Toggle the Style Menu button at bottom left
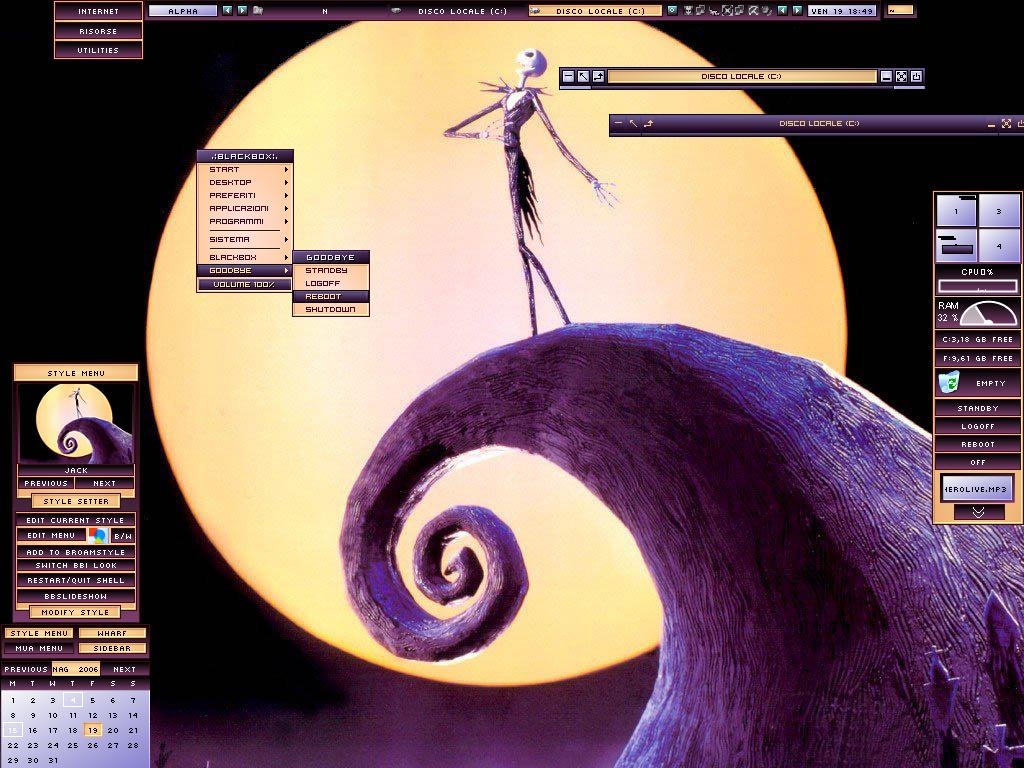Image resolution: width=1024 pixels, height=768 pixels. [39, 633]
